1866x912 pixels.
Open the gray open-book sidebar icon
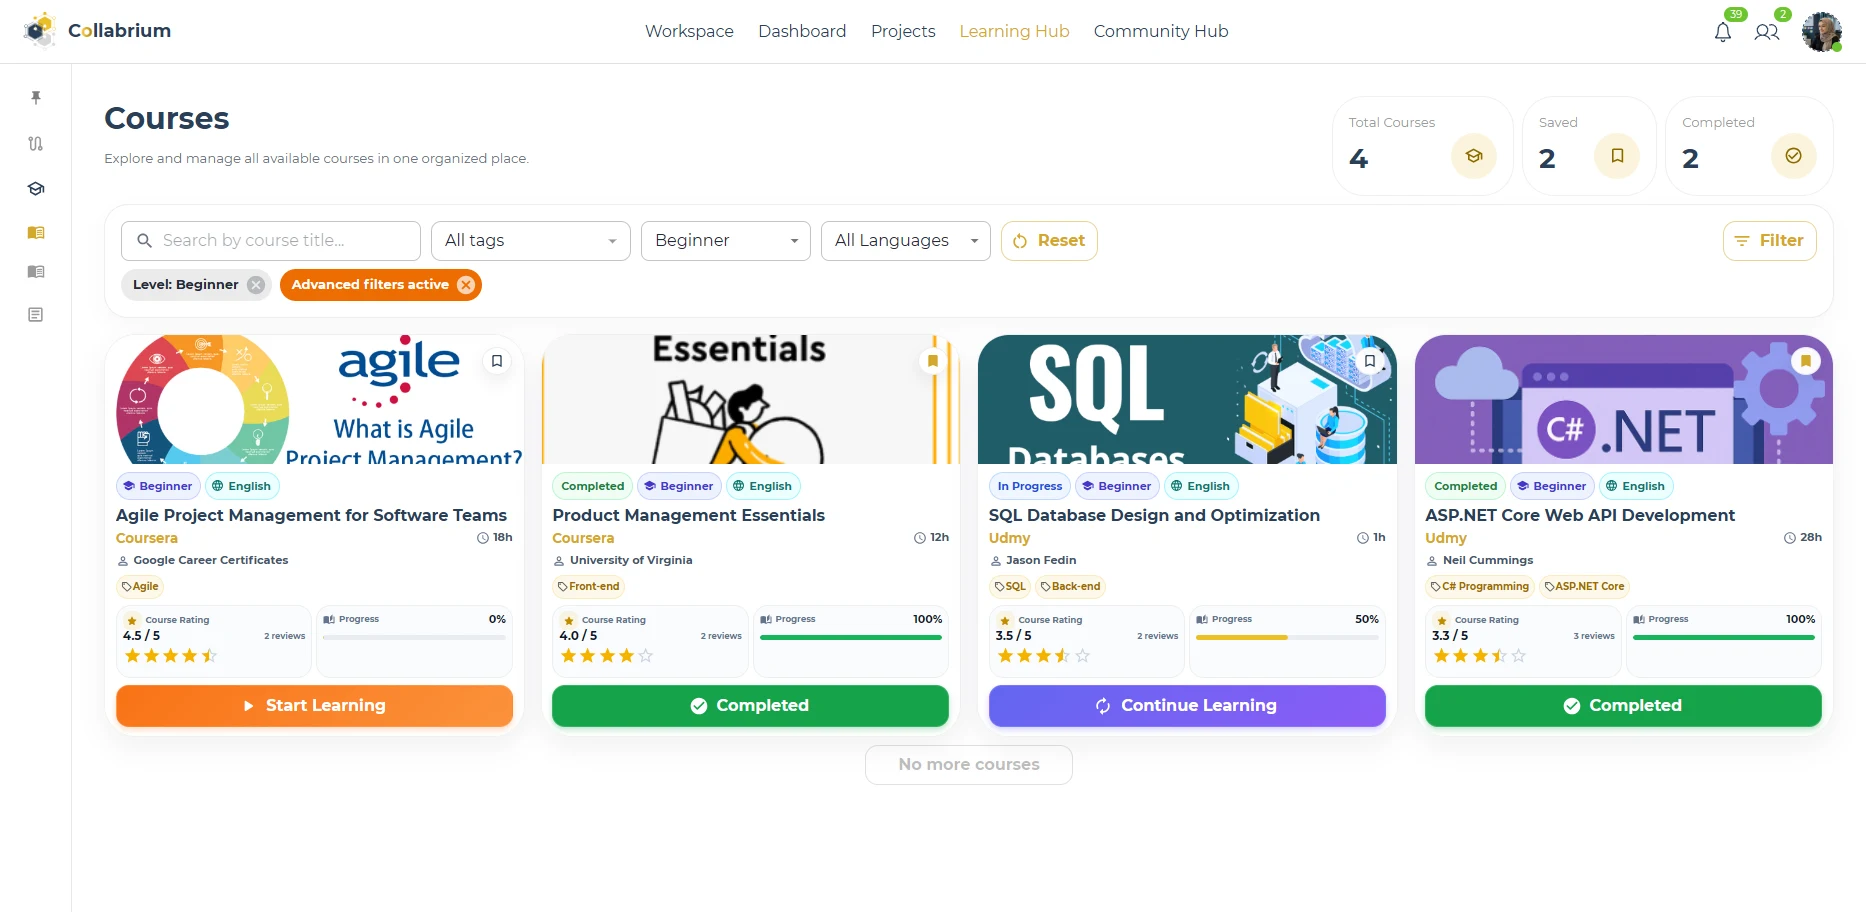click(36, 272)
